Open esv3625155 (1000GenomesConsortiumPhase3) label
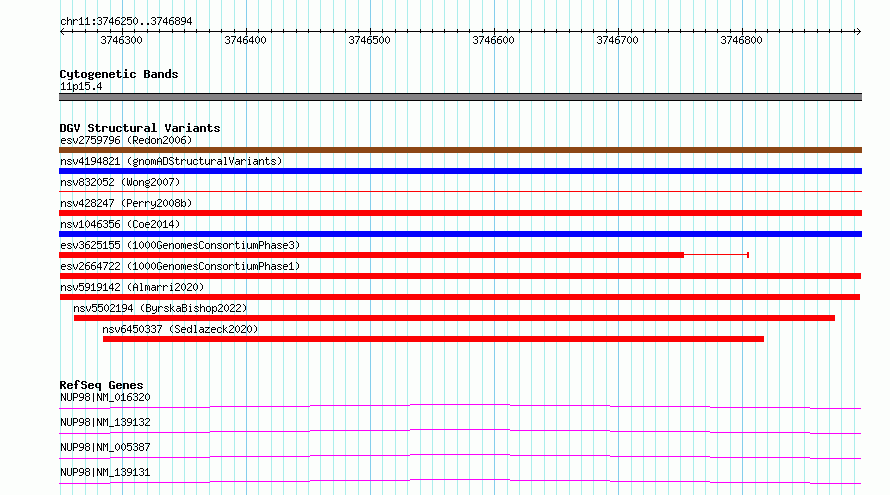 point(180,245)
